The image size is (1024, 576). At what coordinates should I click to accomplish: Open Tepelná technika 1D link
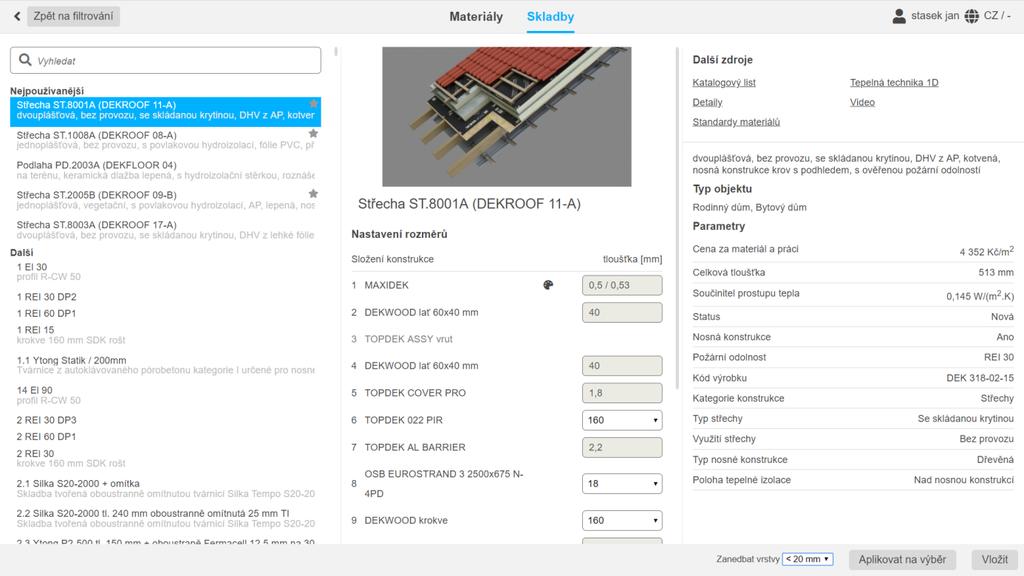pos(893,82)
